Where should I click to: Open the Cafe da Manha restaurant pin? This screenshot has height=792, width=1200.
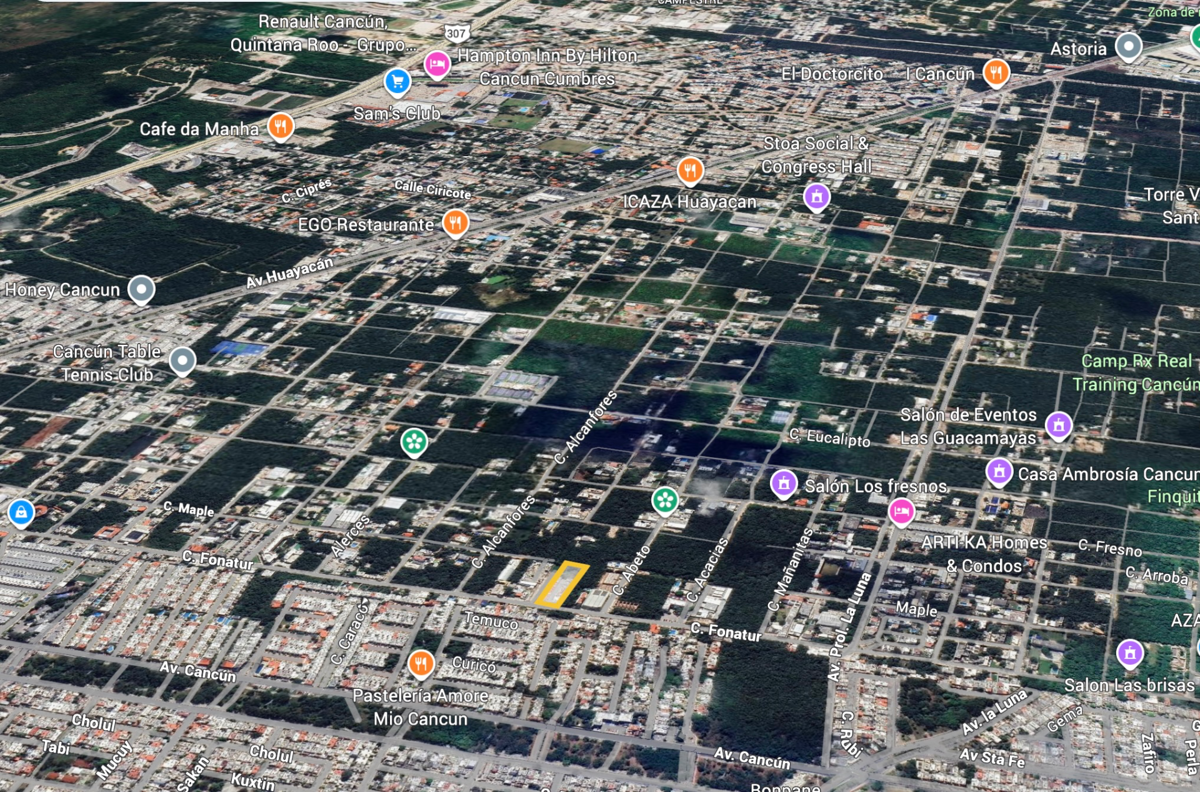pos(281,127)
